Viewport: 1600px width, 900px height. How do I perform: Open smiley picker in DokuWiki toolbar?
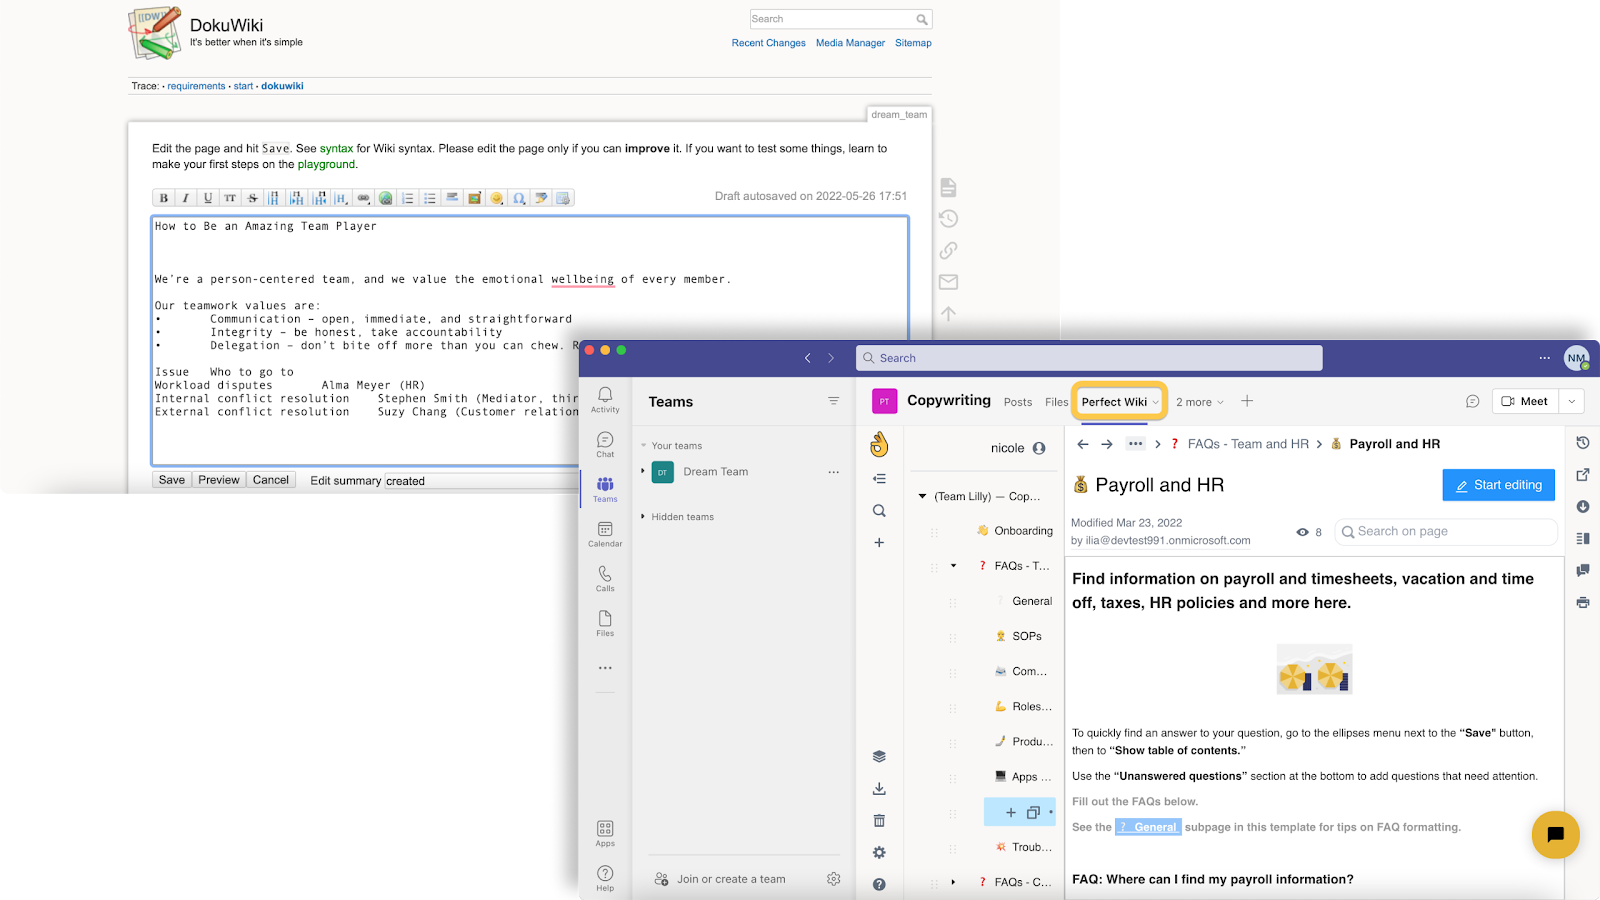pos(496,198)
